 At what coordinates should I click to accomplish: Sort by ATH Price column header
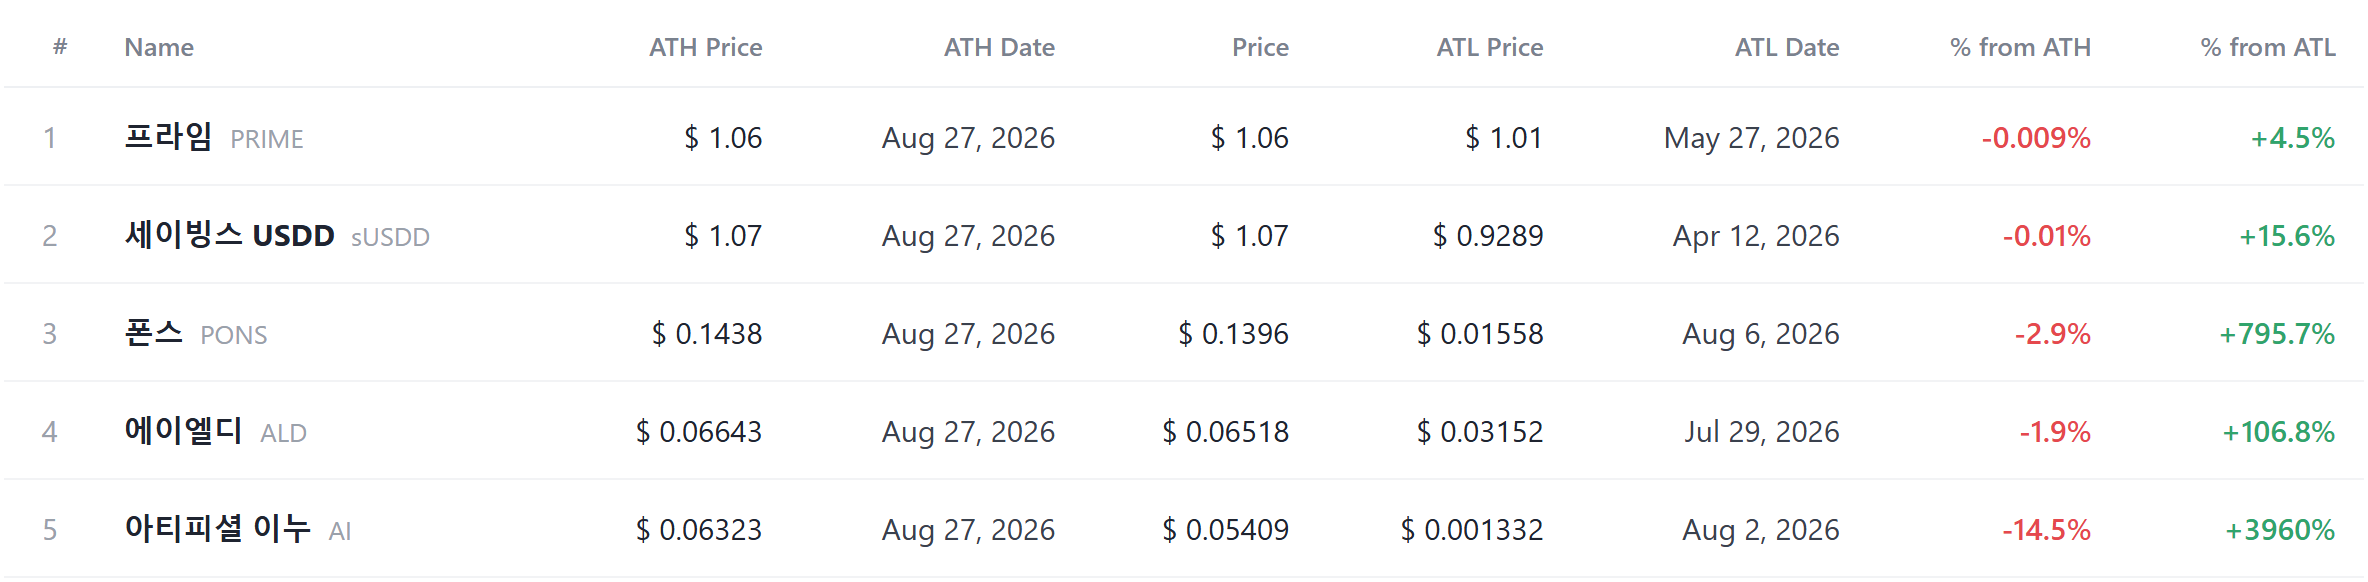[x=705, y=47]
